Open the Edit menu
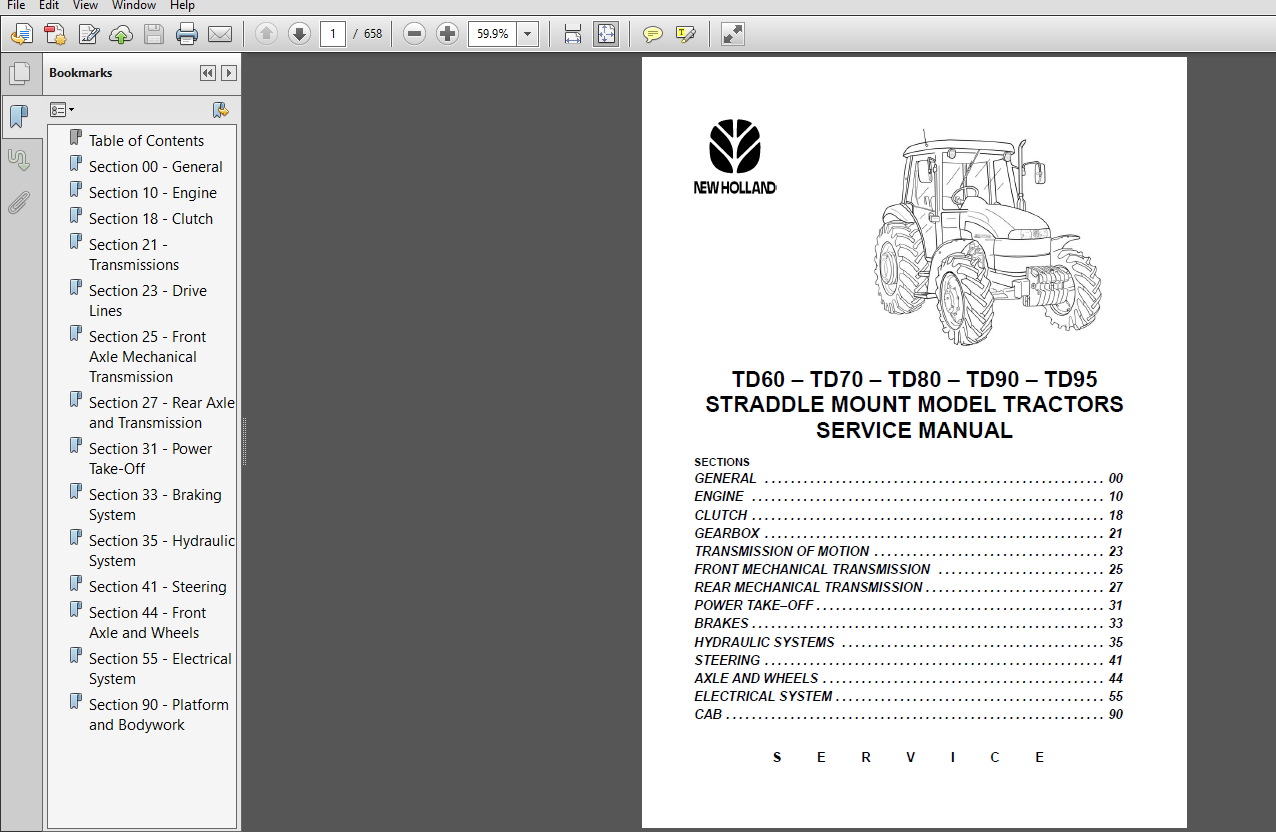 pyautogui.click(x=49, y=6)
